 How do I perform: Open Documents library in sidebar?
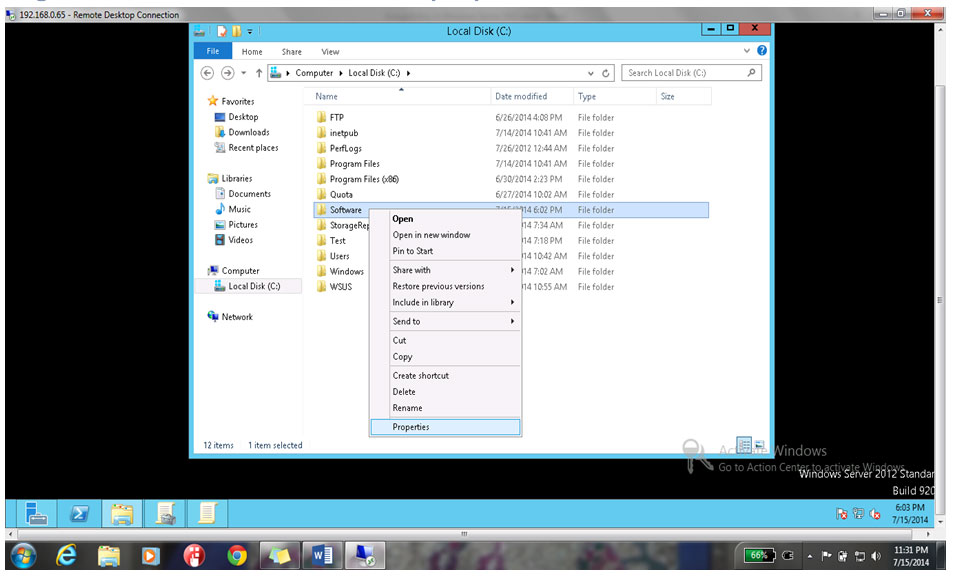tap(249, 193)
